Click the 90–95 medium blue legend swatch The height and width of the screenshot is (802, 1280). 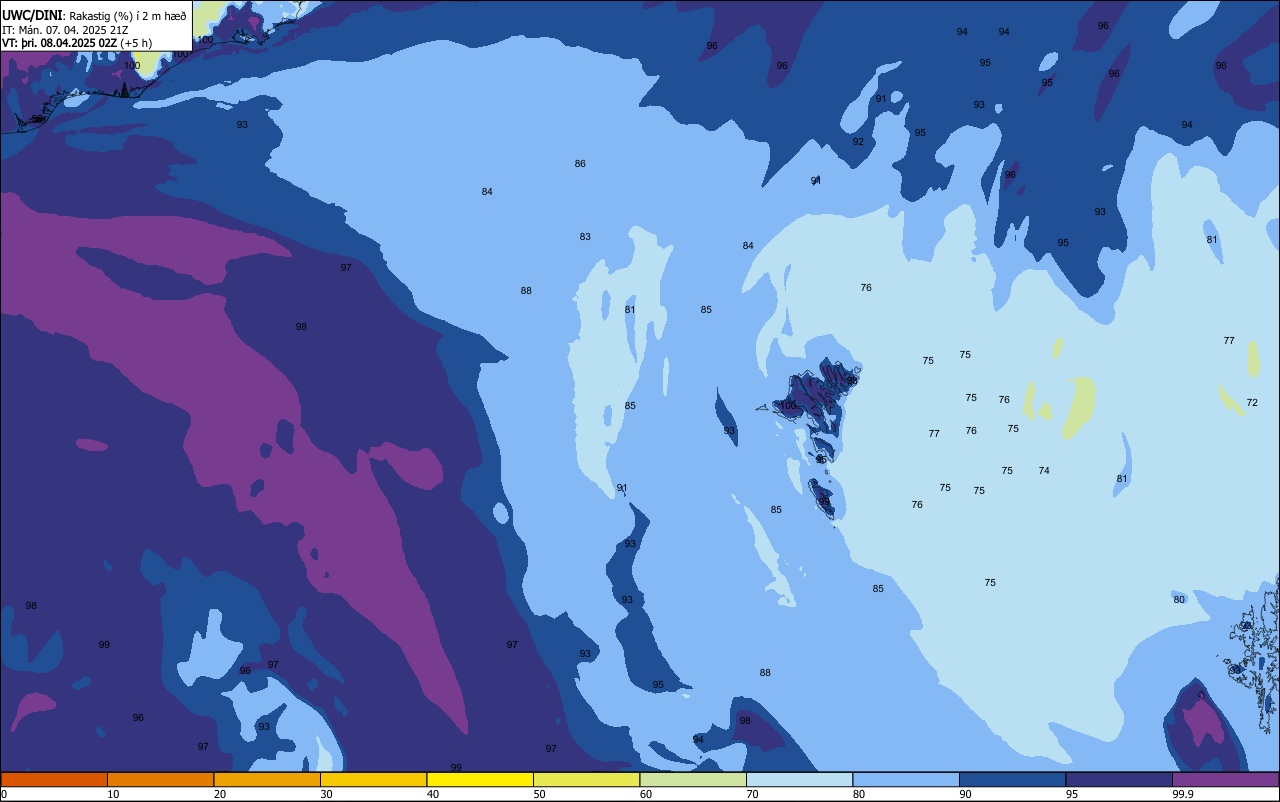pos(1012,779)
